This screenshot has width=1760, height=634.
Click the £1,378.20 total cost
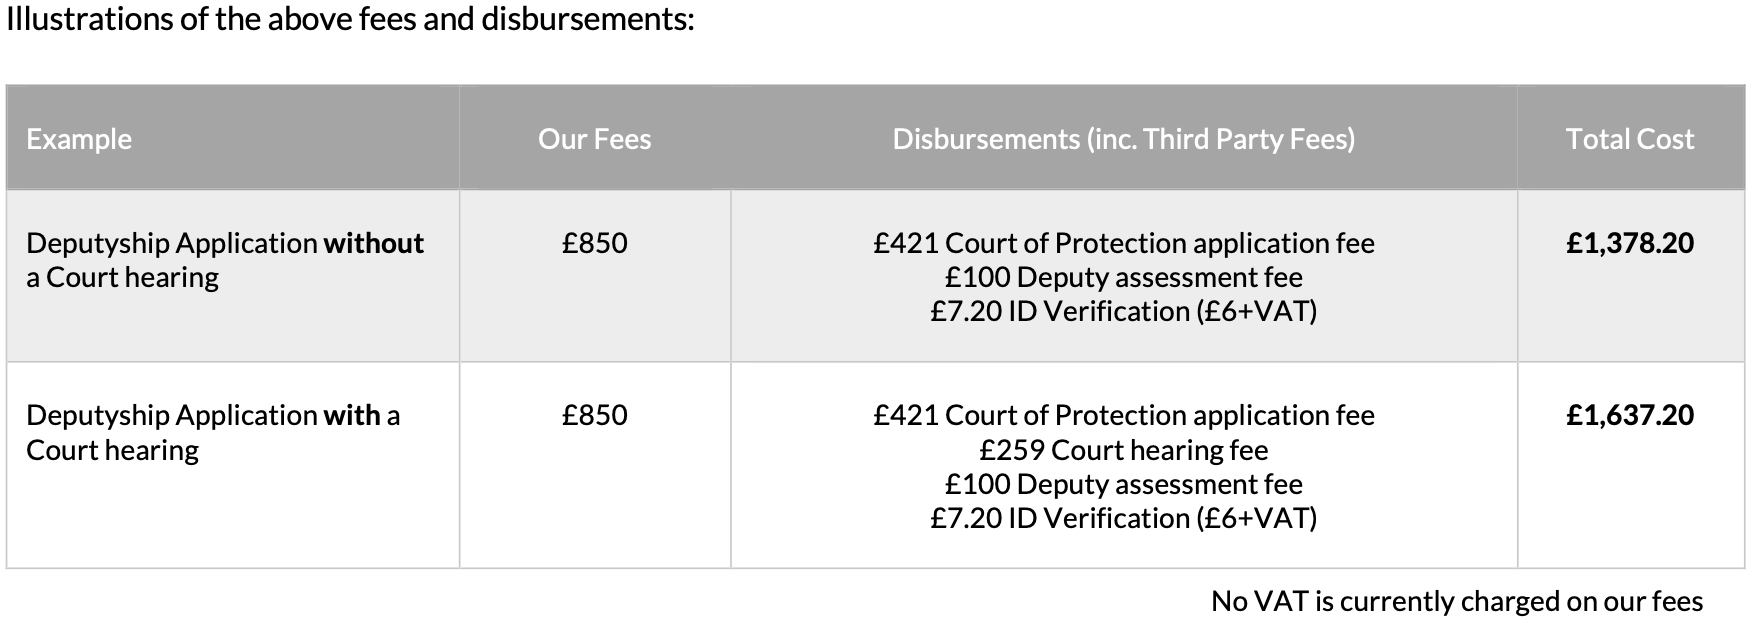[1630, 243]
